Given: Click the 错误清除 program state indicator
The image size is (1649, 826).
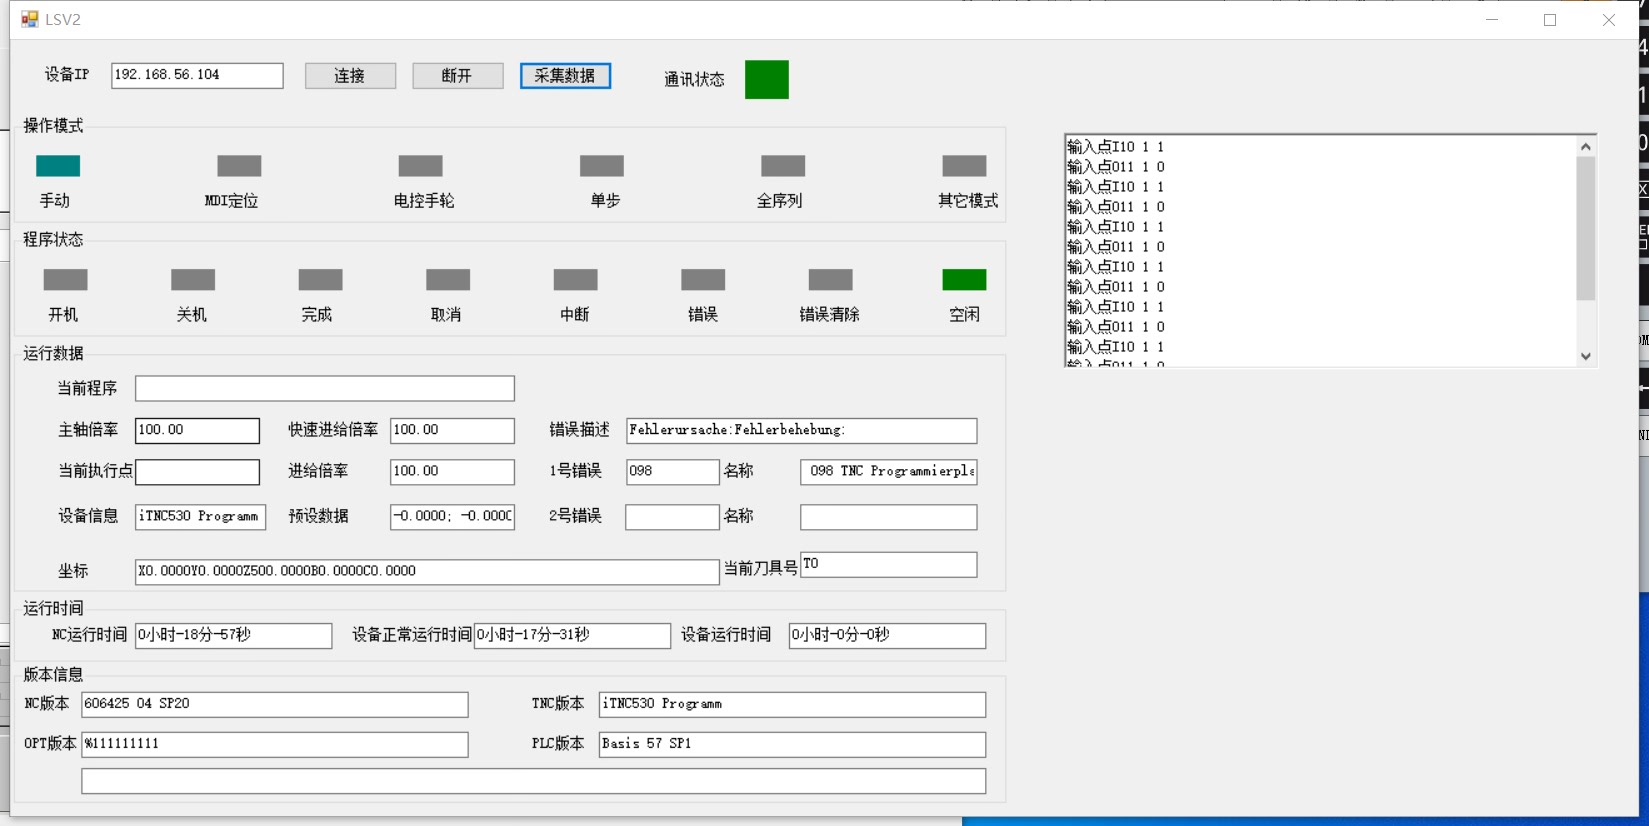Looking at the screenshot, I should (x=831, y=280).
